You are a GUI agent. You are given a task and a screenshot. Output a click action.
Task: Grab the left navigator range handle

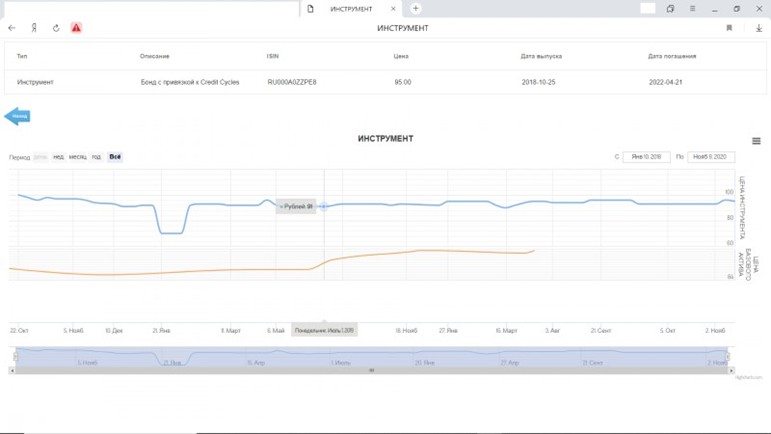coord(16,356)
